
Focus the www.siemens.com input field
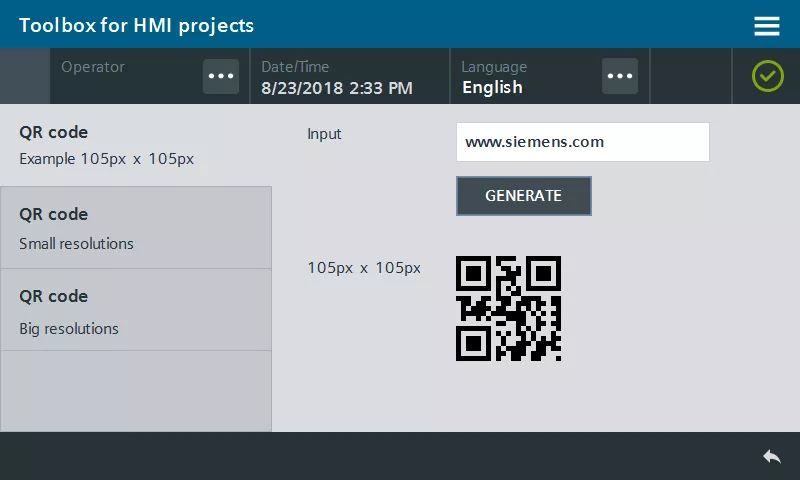tap(582, 142)
